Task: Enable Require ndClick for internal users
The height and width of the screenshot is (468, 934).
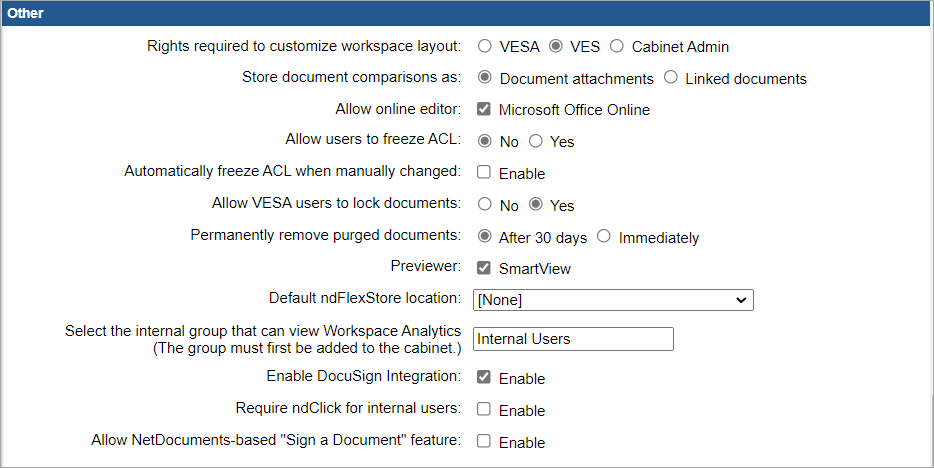Action: pyautogui.click(x=484, y=410)
